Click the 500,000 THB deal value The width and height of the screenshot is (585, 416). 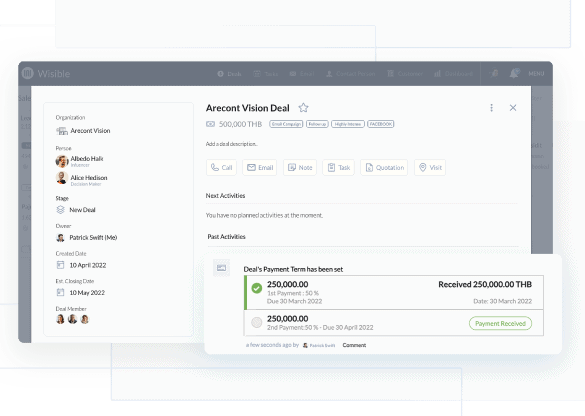[x=240, y=124]
